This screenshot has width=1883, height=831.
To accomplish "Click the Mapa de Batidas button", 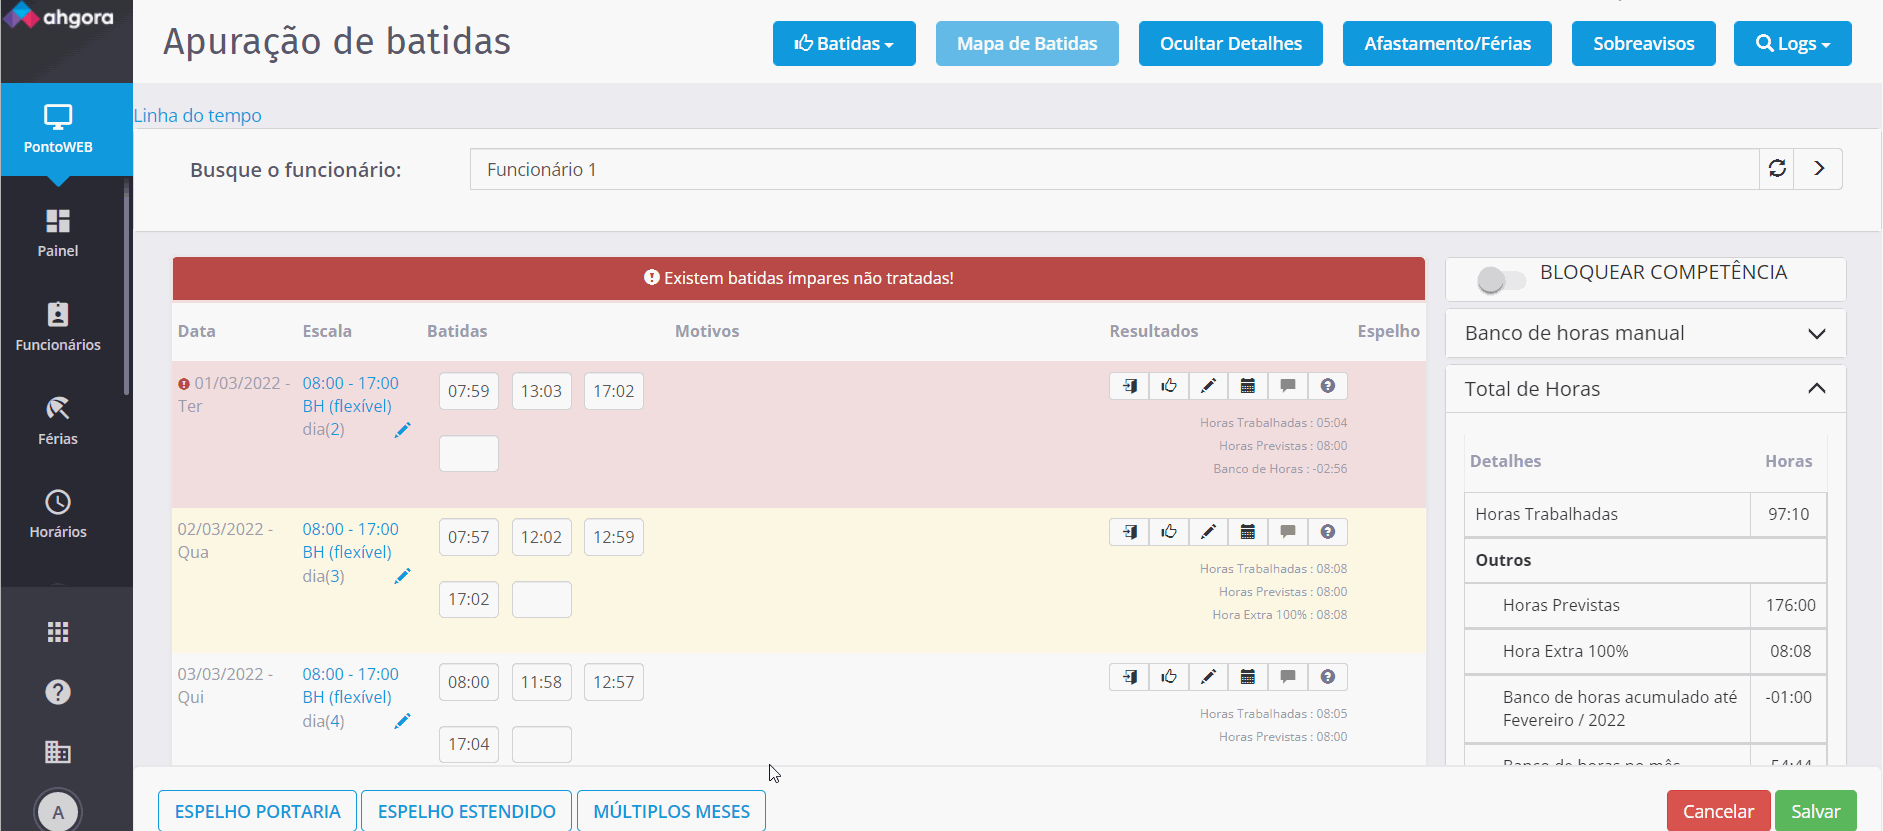I will click(1027, 43).
